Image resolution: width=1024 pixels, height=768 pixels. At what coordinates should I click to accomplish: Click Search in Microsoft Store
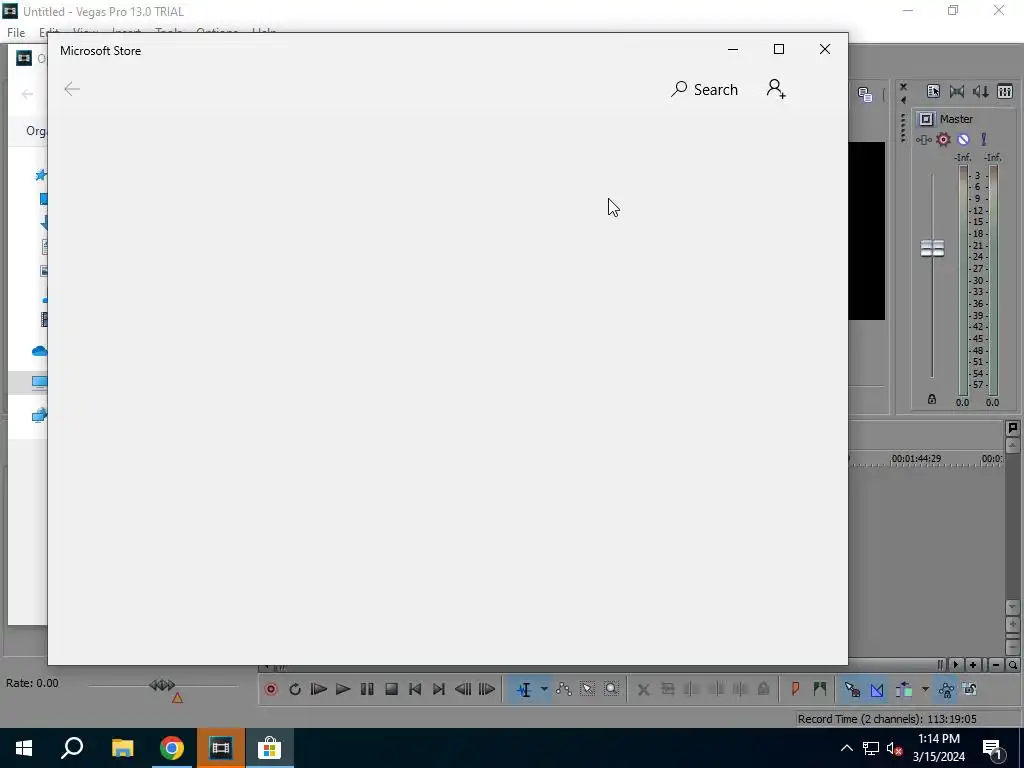(705, 89)
